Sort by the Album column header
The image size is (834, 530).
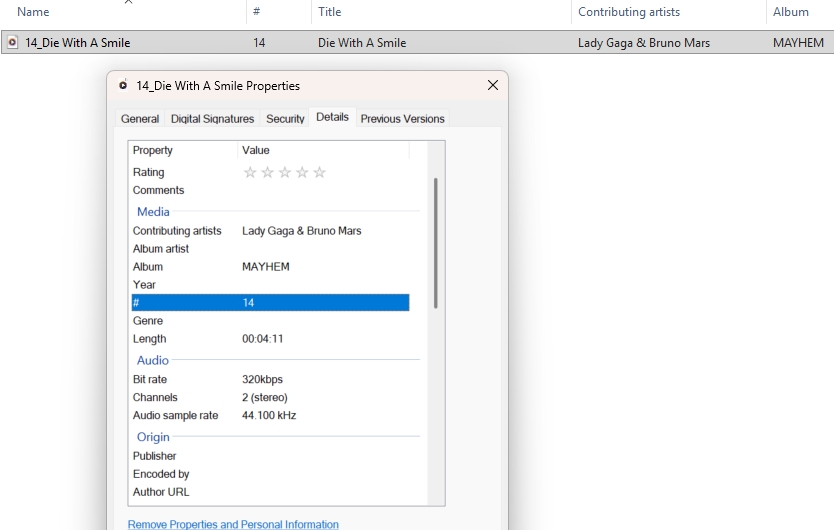790,12
